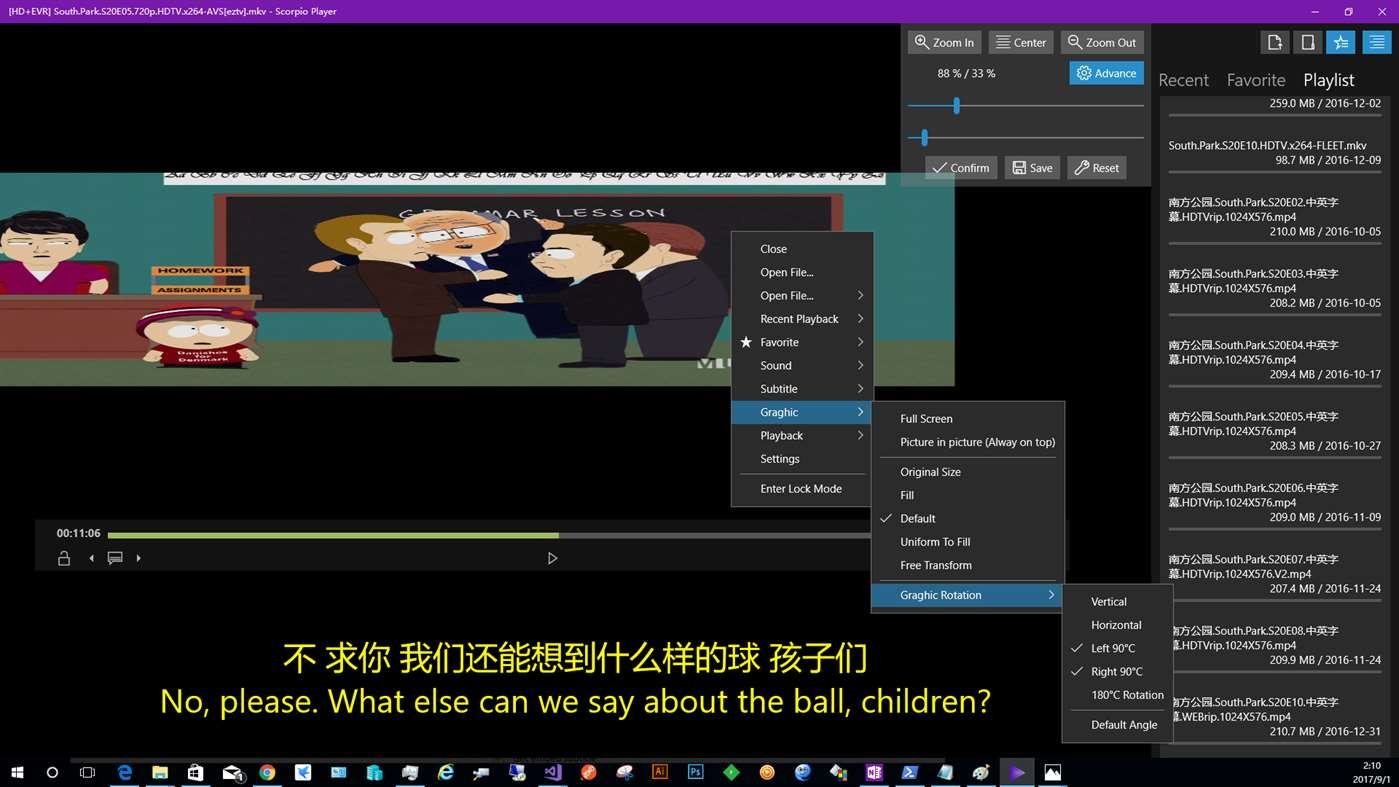Expand the Playback submenu
Screen dimensions: 1399x787
(802, 435)
